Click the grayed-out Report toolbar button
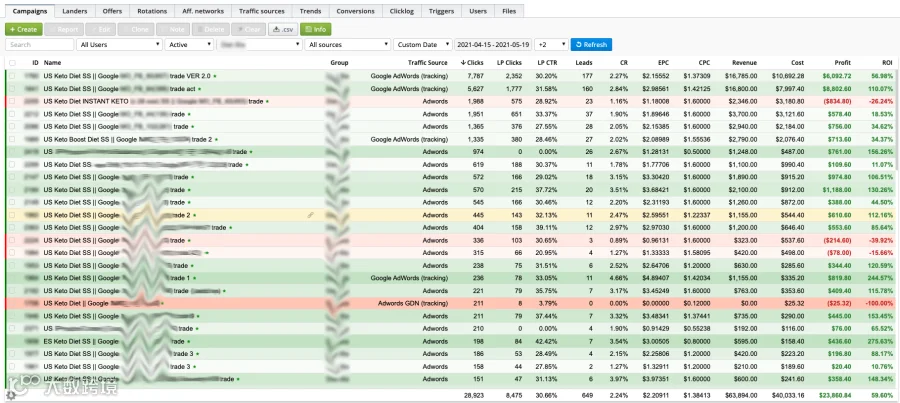This screenshot has width=900, height=403. [x=64, y=29]
